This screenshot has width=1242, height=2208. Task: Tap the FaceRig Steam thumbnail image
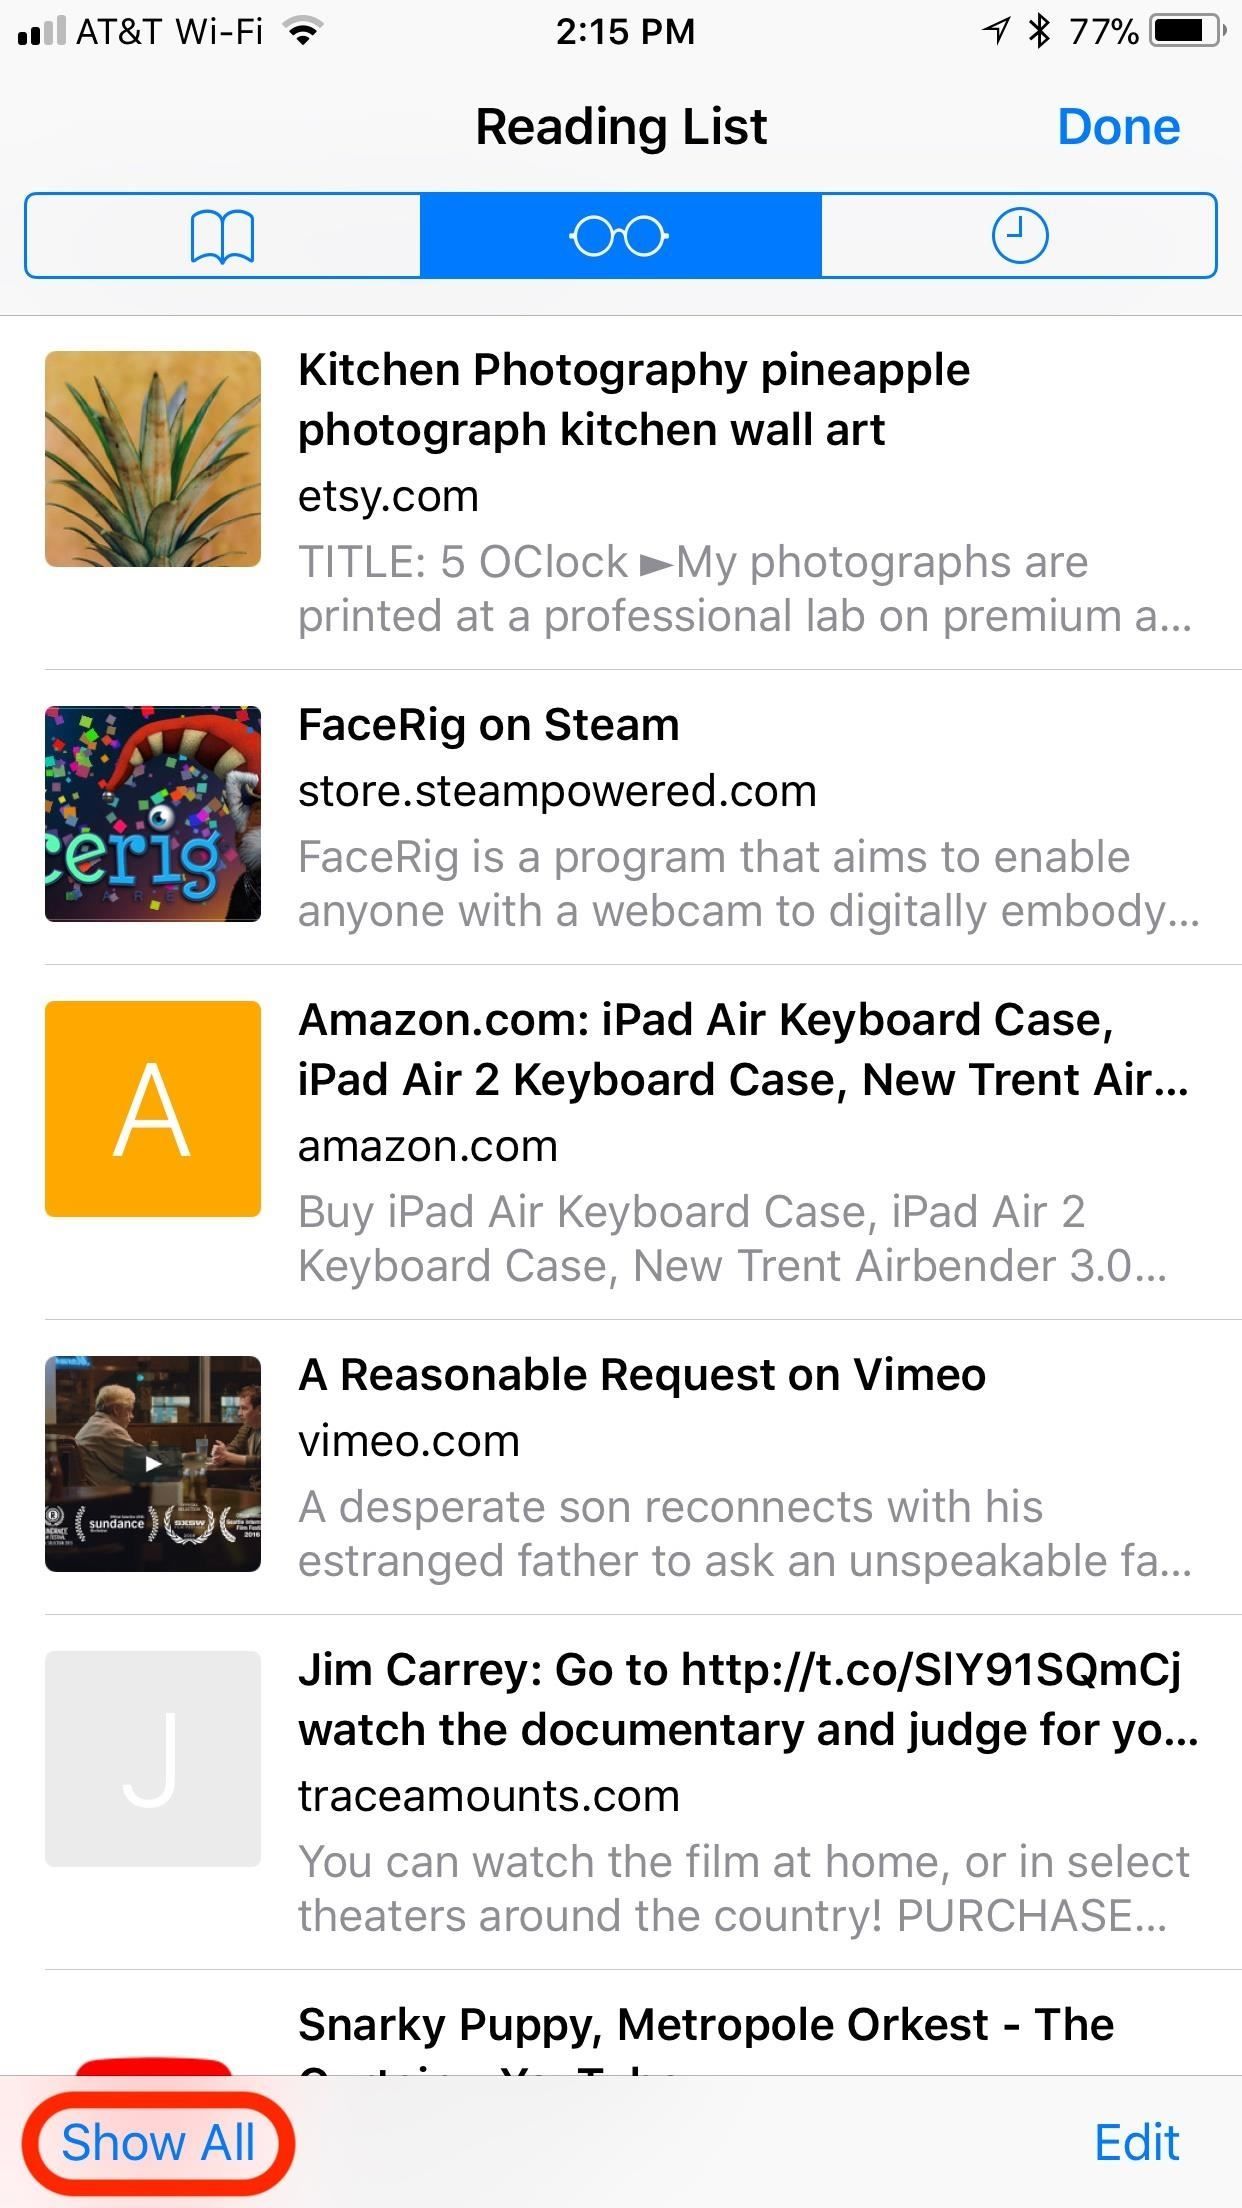pos(152,812)
